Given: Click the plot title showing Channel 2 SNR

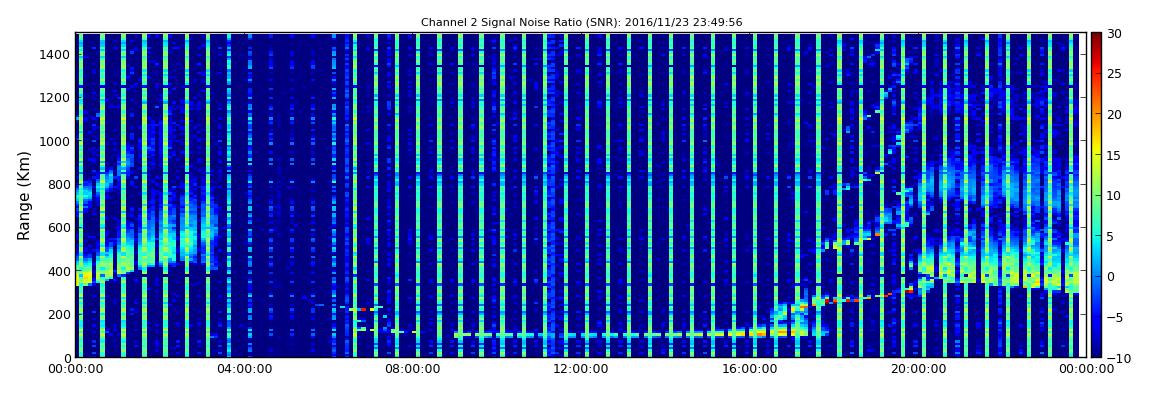Looking at the screenshot, I should click(582, 23).
